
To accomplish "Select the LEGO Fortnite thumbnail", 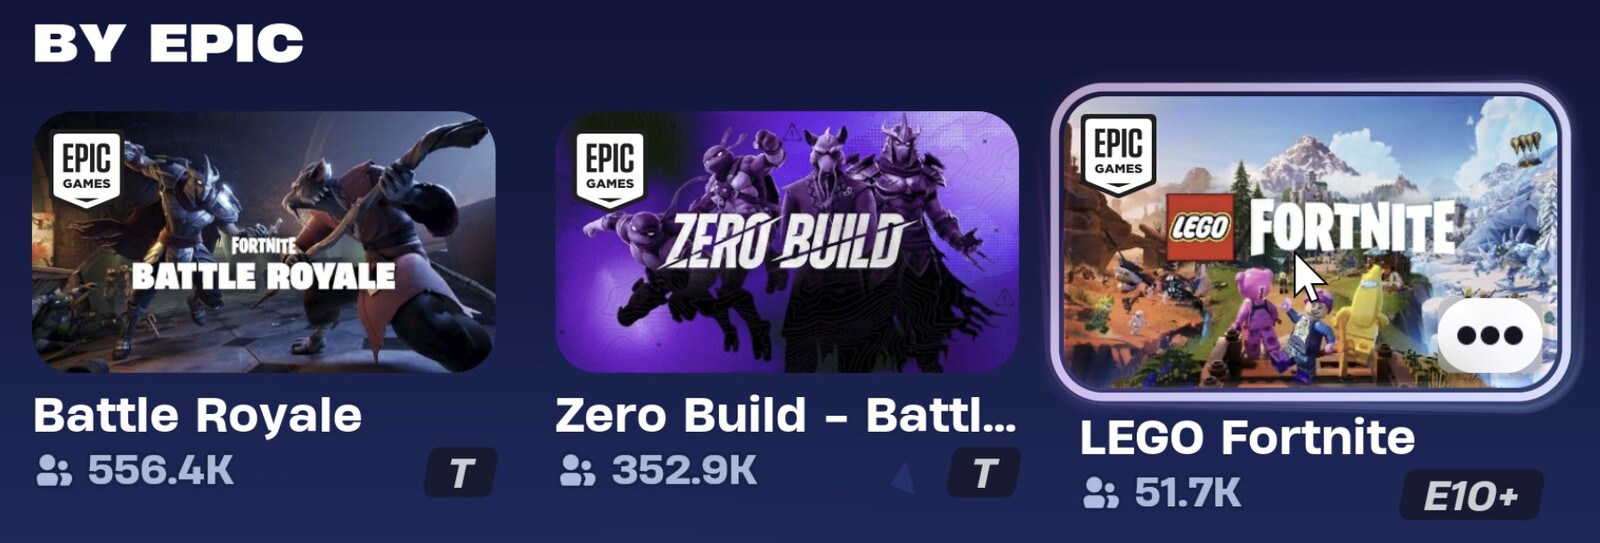I will coord(1310,242).
